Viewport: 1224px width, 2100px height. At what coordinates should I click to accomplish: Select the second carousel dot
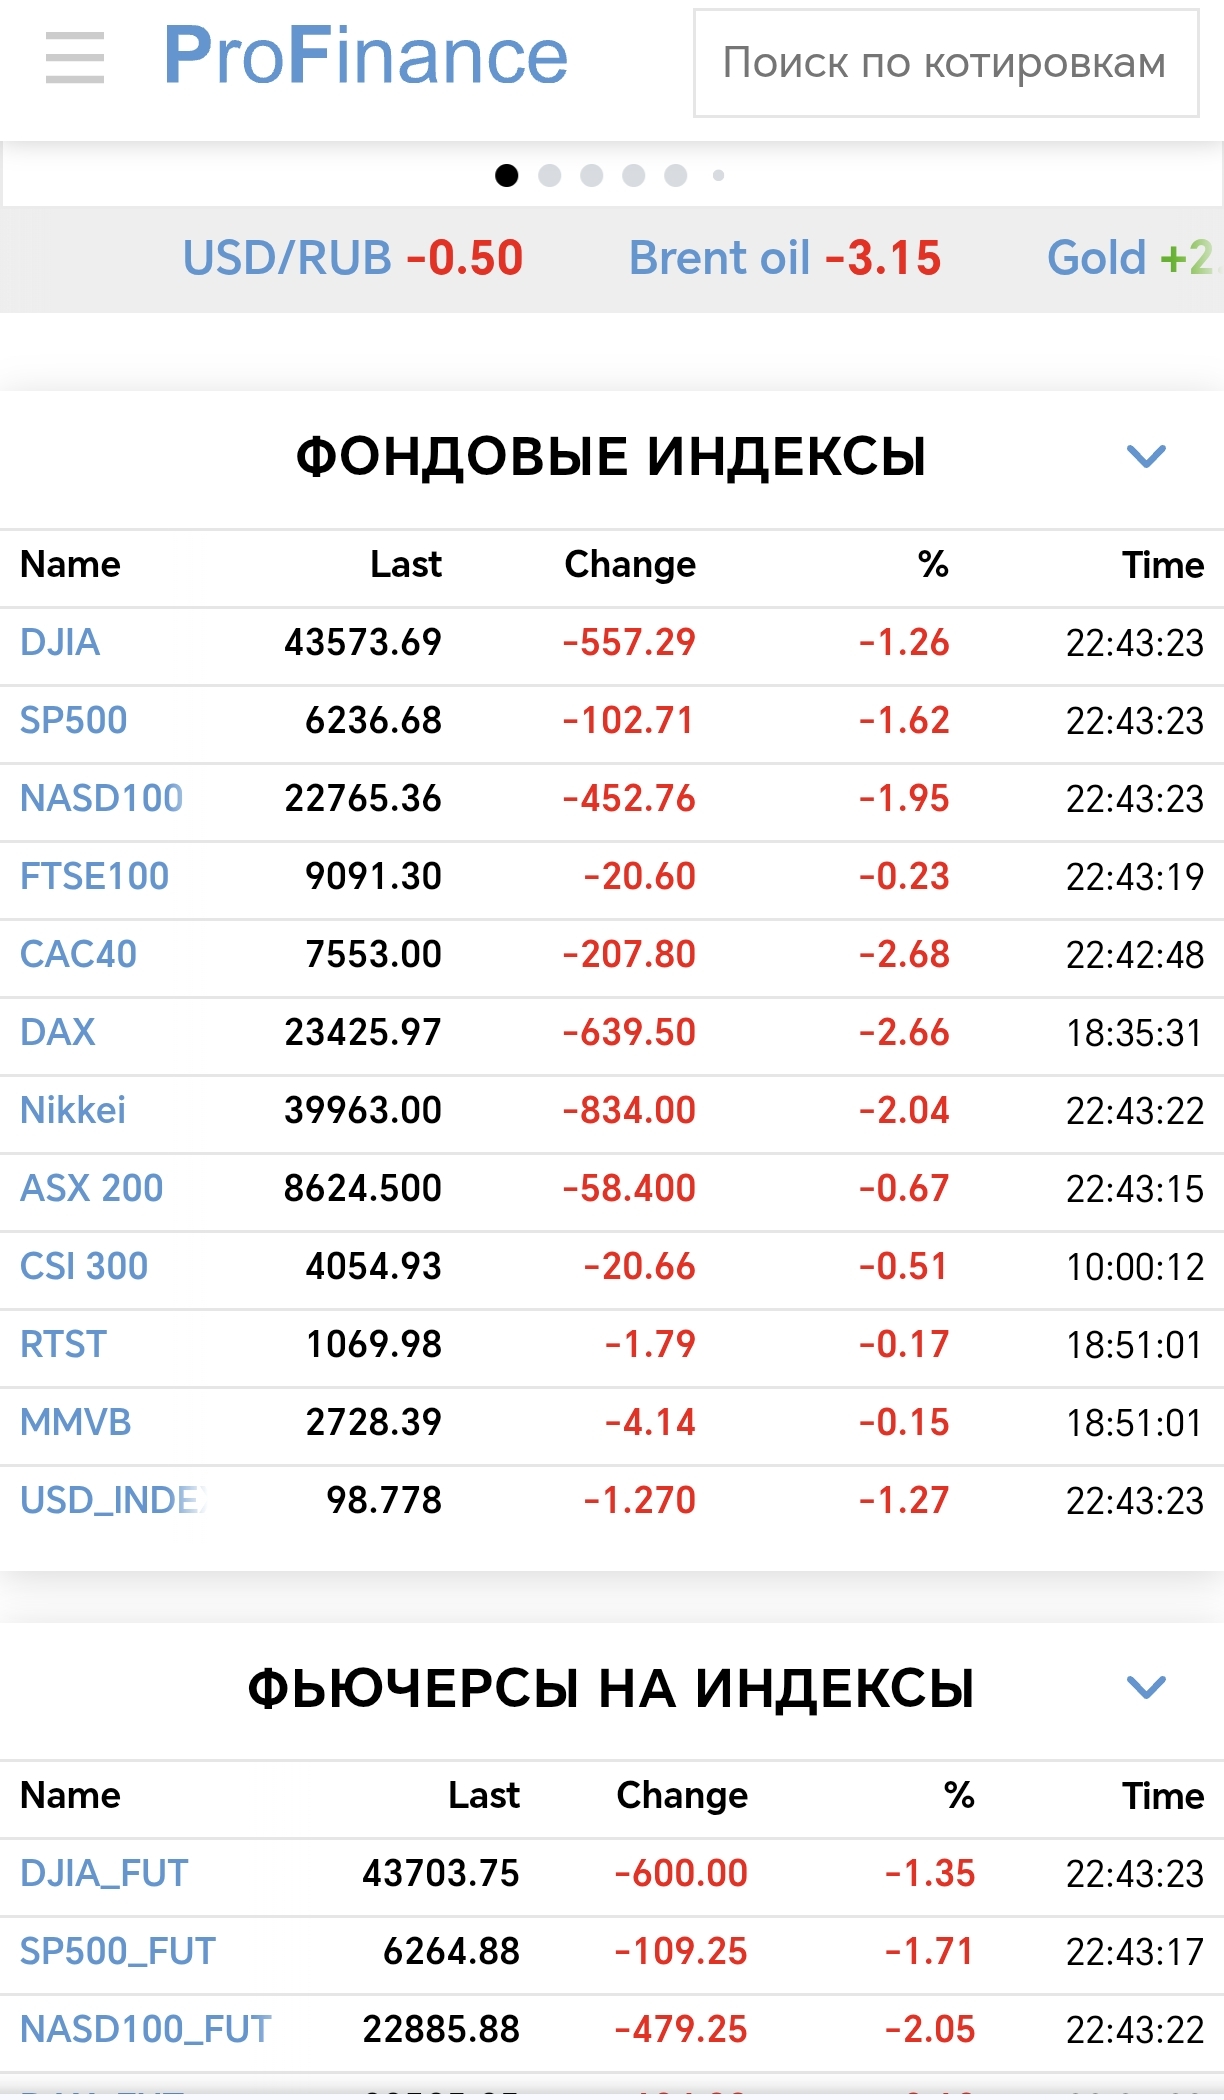549,176
